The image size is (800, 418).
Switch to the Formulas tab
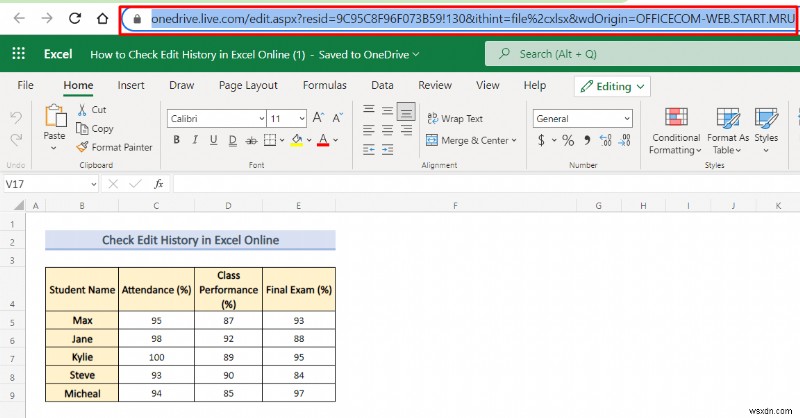(x=324, y=85)
